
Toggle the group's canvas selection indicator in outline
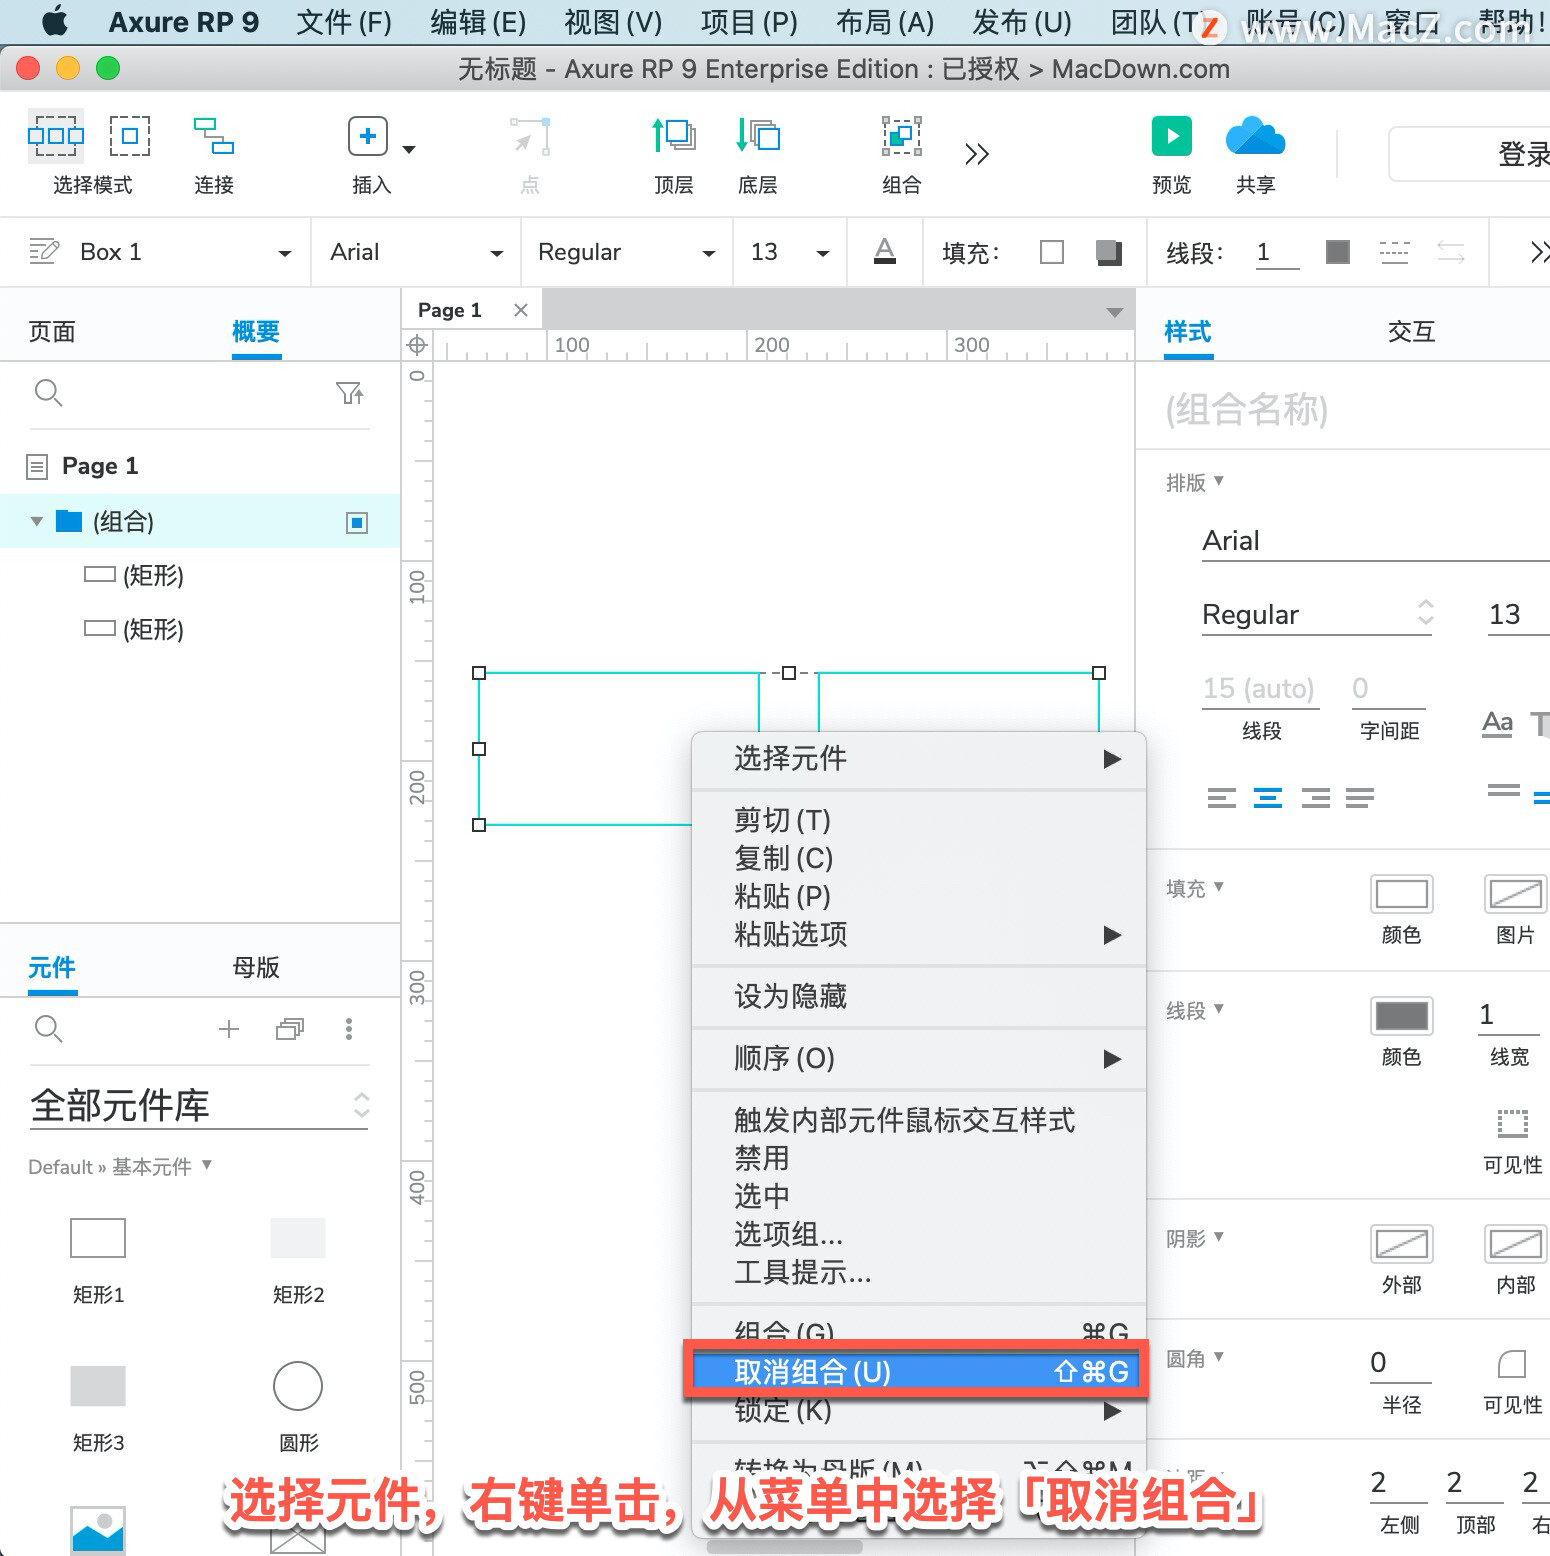pyautogui.click(x=357, y=522)
